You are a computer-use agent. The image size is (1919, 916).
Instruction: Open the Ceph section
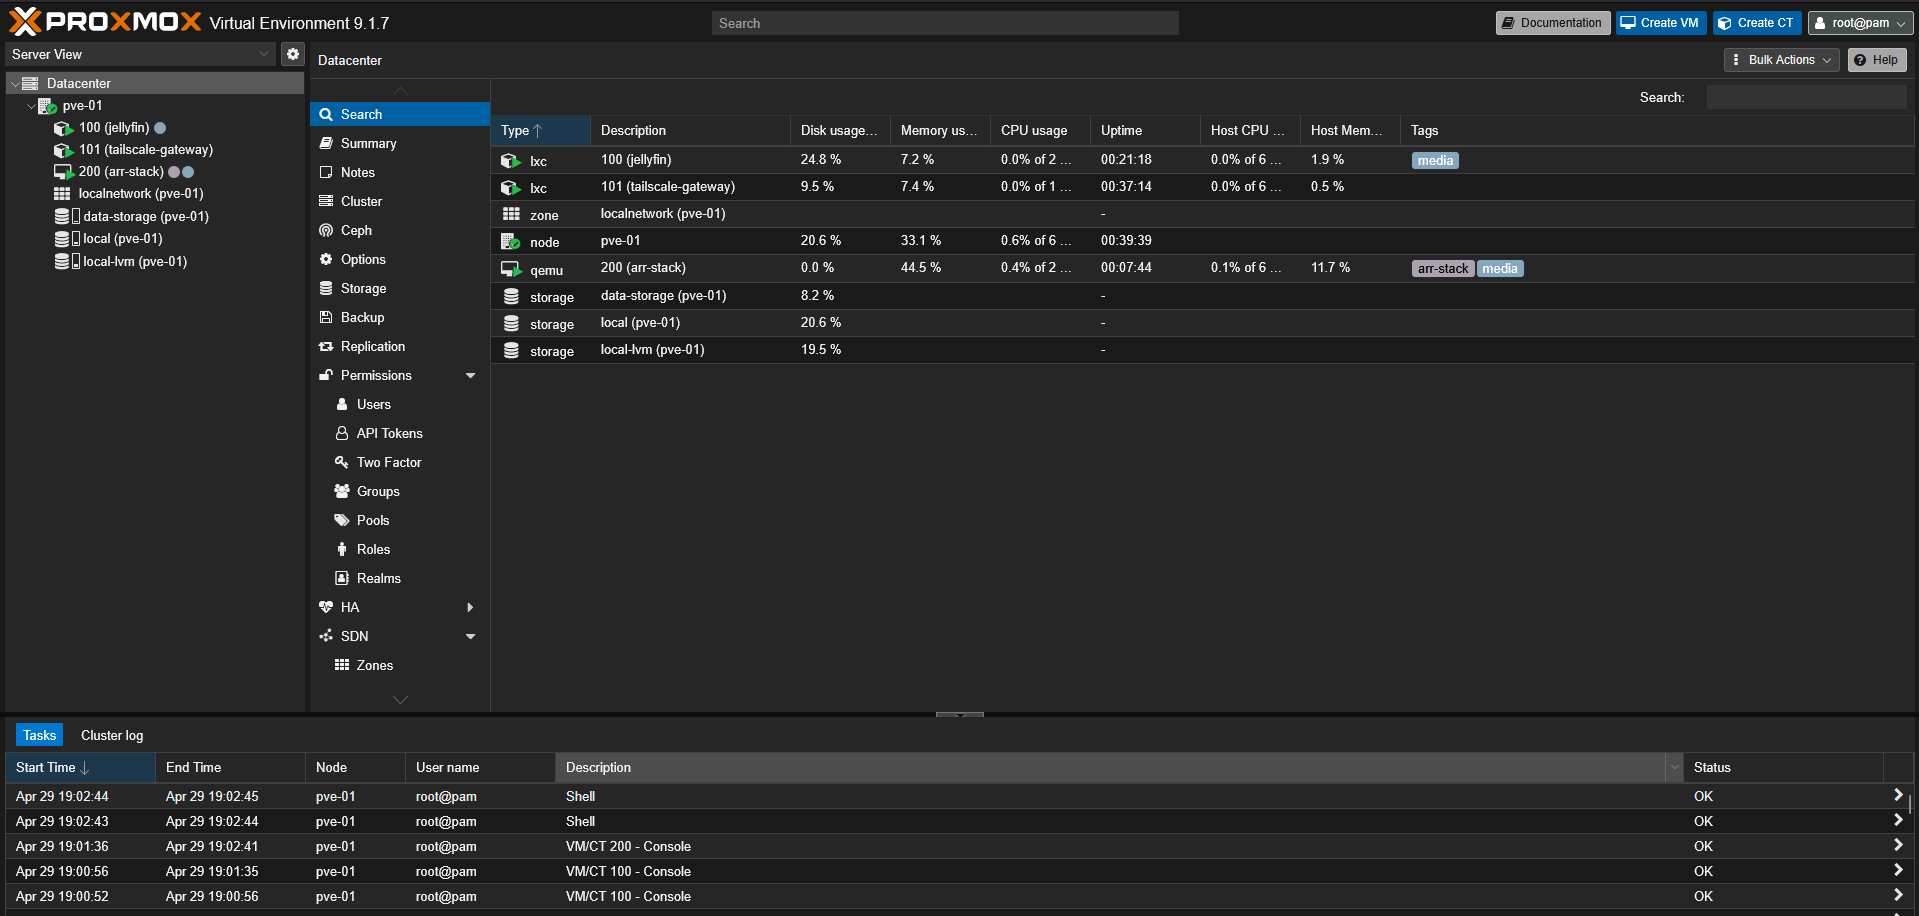400,230
